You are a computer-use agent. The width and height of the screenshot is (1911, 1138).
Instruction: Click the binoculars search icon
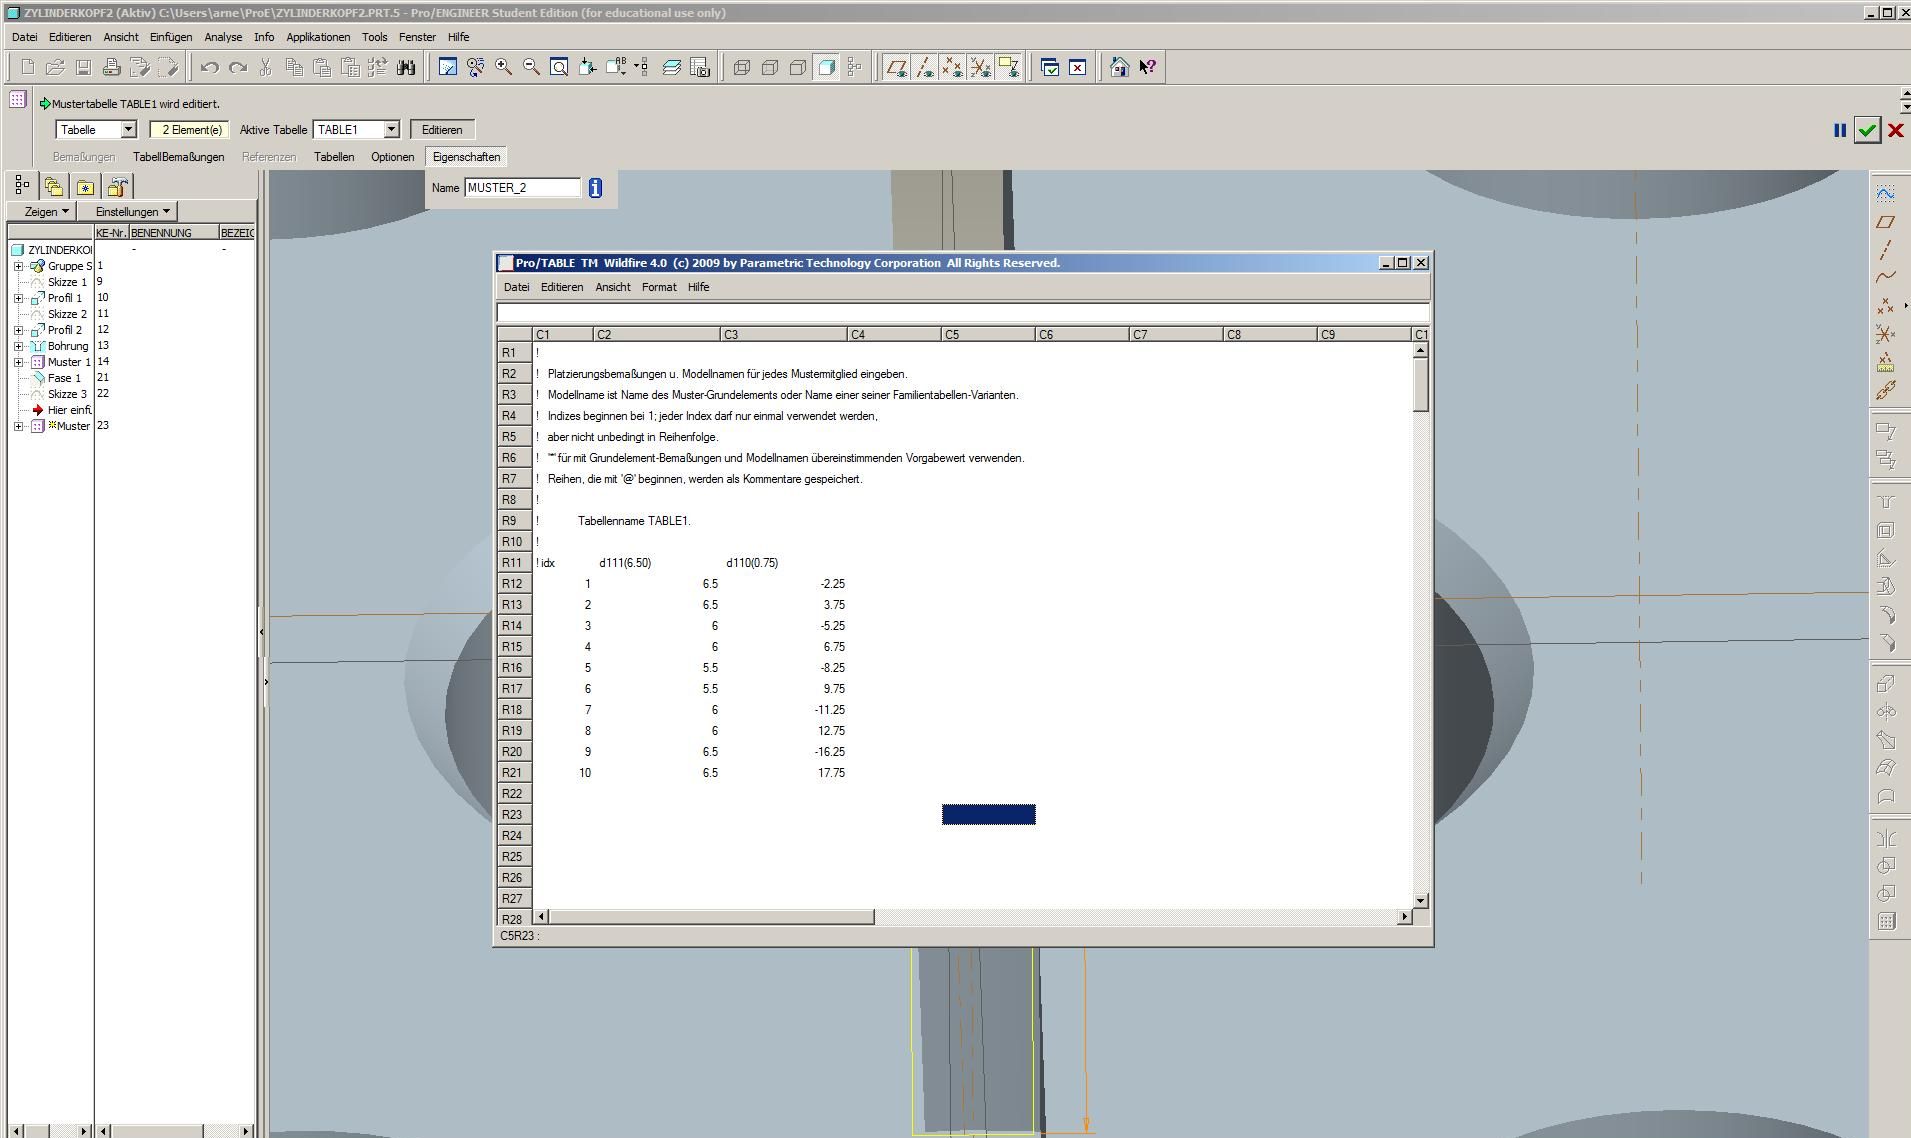pyautogui.click(x=406, y=67)
